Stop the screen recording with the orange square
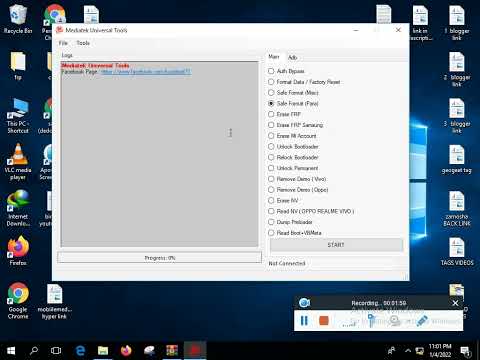Screen dimensions: 480x360 pyautogui.click(x=324, y=321)
